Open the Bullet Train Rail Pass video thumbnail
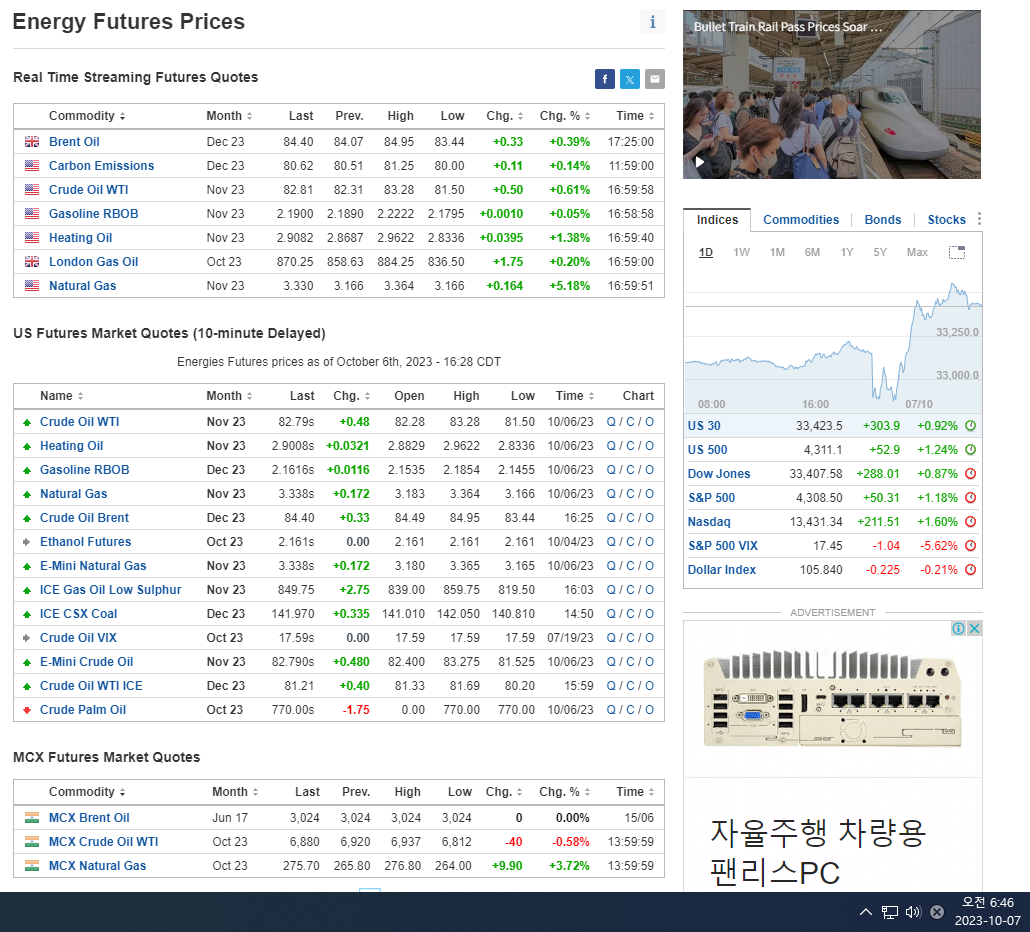Viewport: 1030px width, 932px height. coord(832,95)
